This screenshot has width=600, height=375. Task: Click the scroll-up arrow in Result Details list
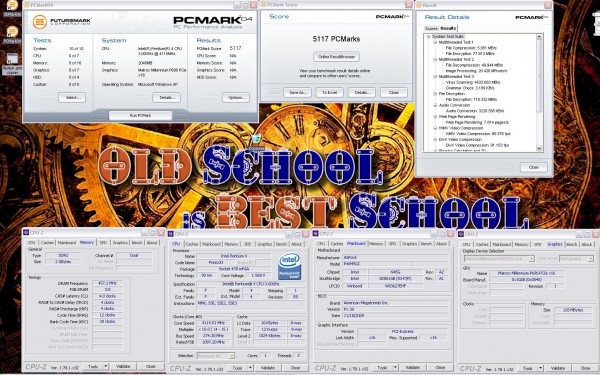pyautogui.click(x=539, y=37)
